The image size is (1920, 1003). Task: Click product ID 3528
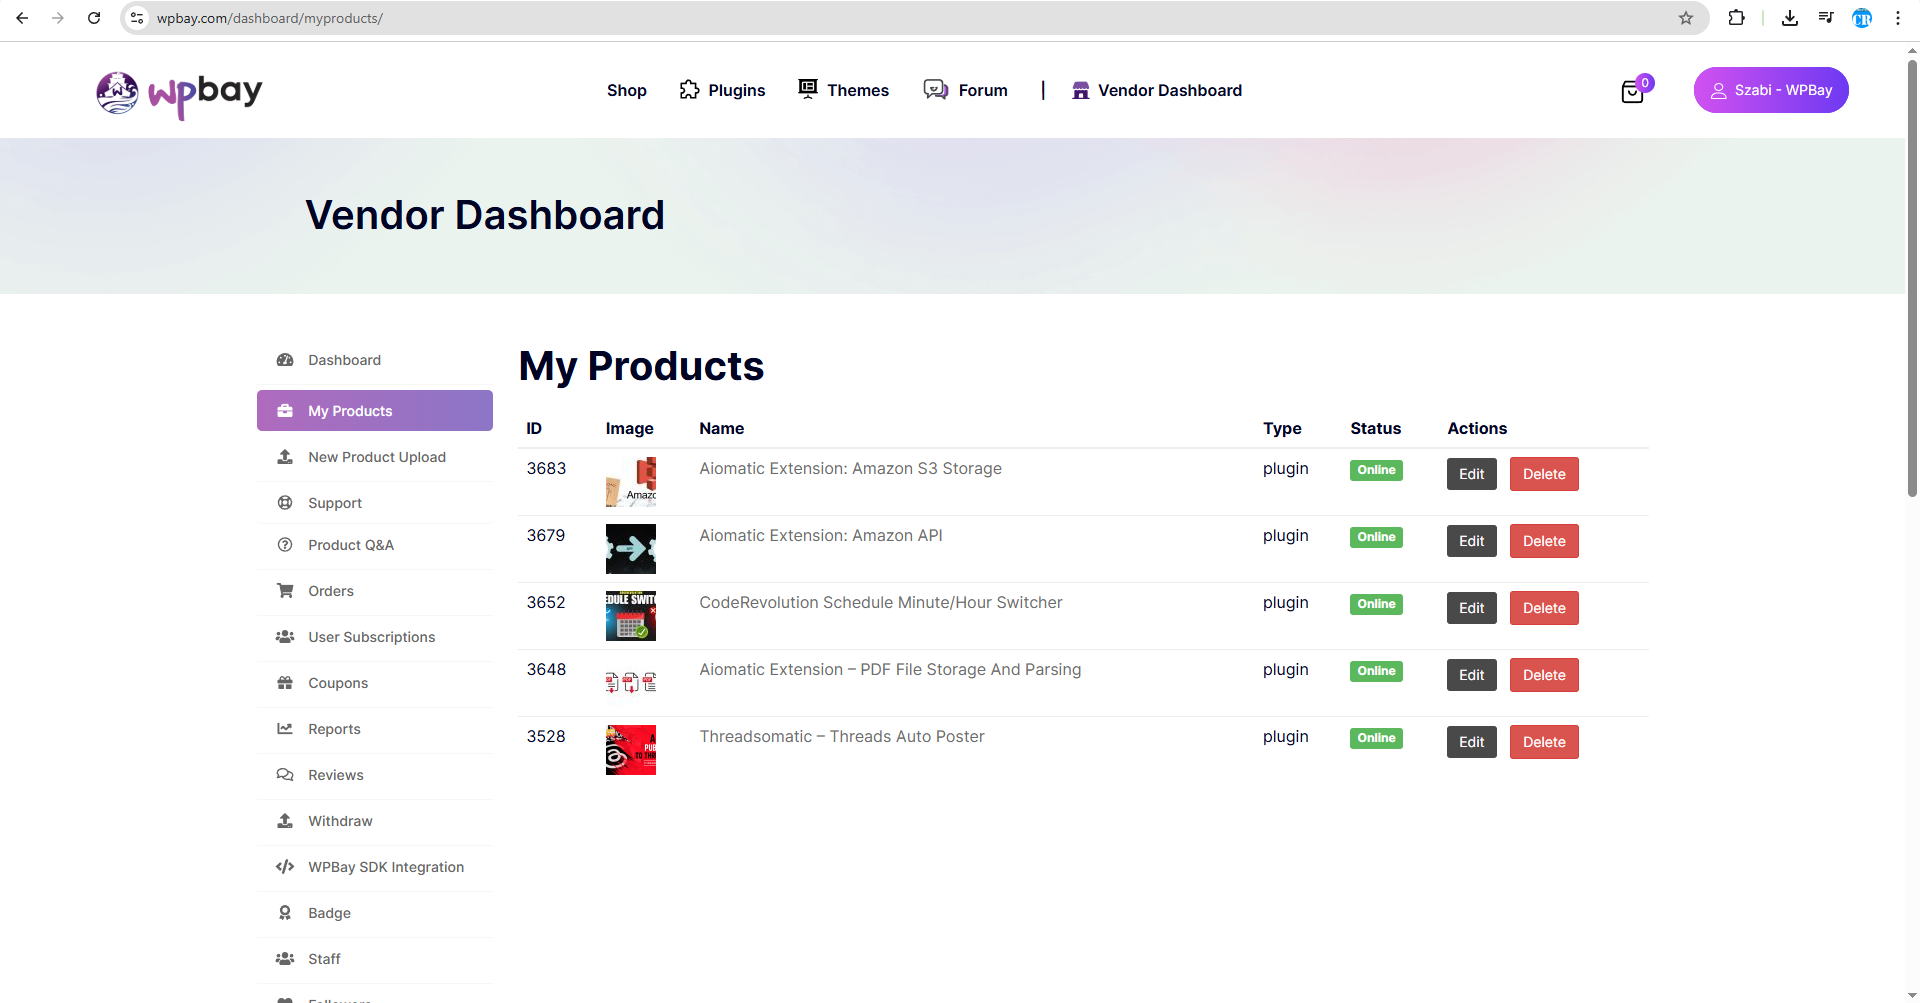546,736
